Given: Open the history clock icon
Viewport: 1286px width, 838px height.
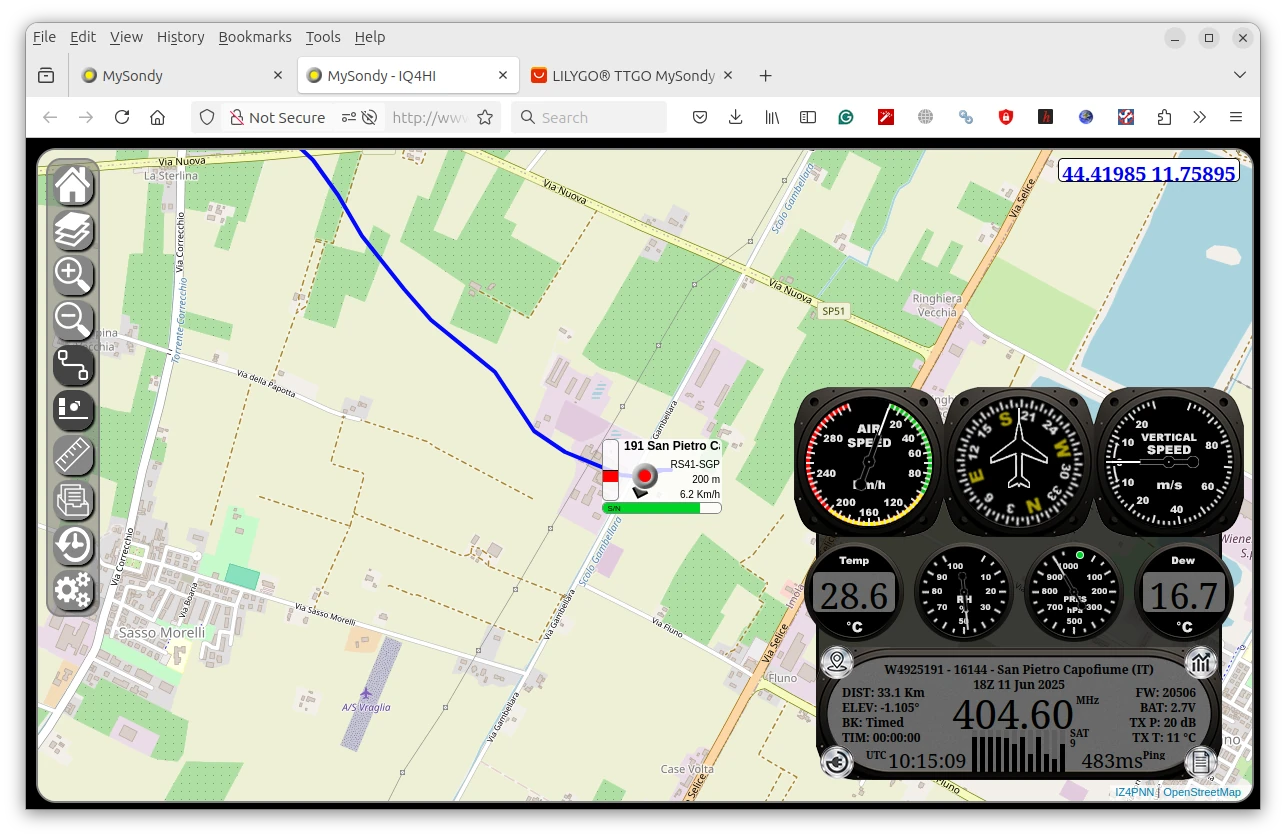Looking at the screenshot, I should (x=73, y=545).
